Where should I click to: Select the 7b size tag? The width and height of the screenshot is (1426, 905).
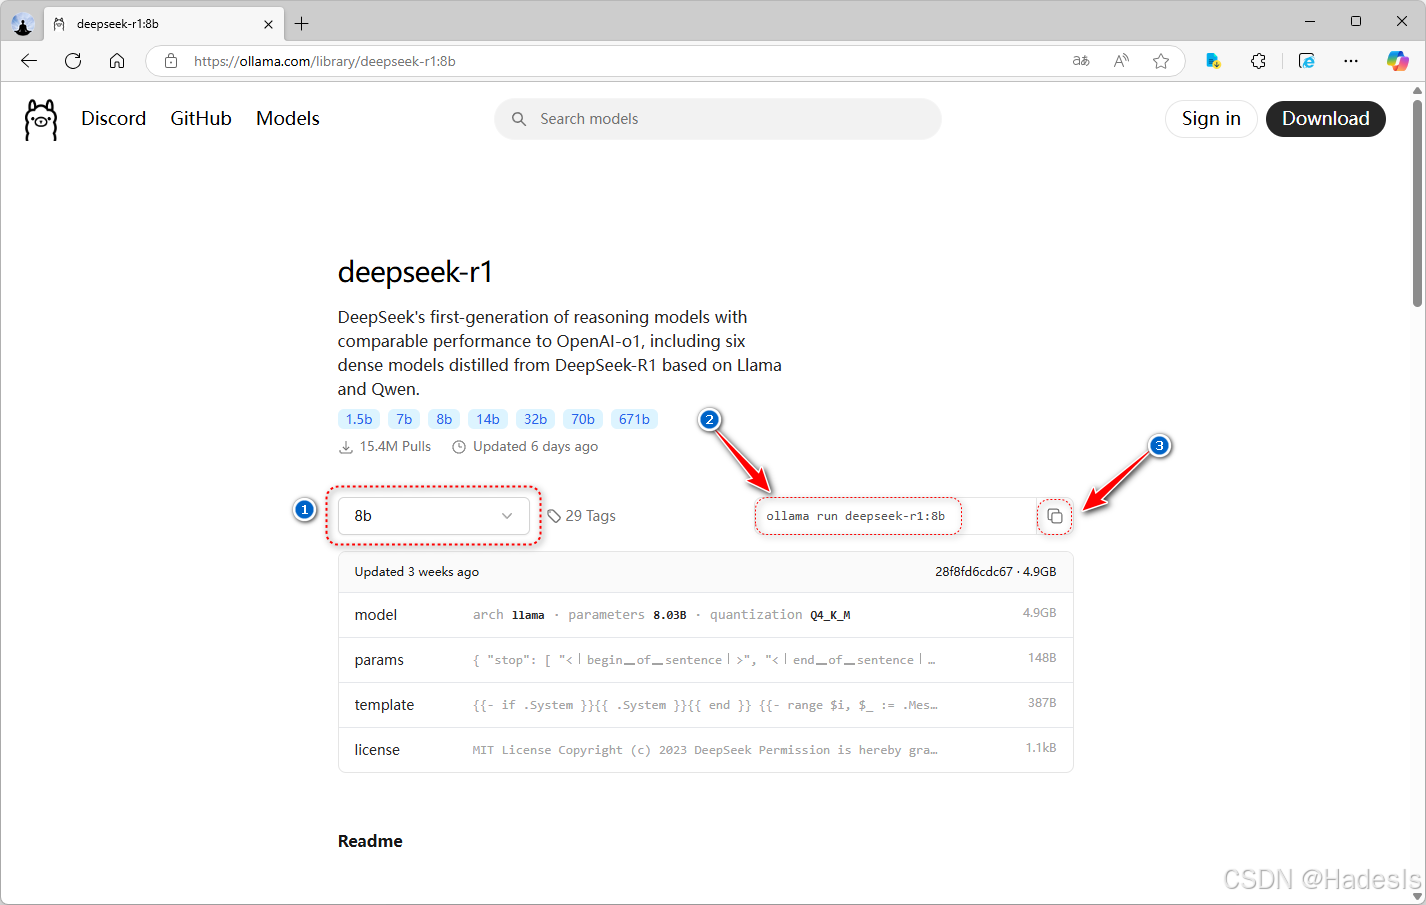[x=404, y=419]
